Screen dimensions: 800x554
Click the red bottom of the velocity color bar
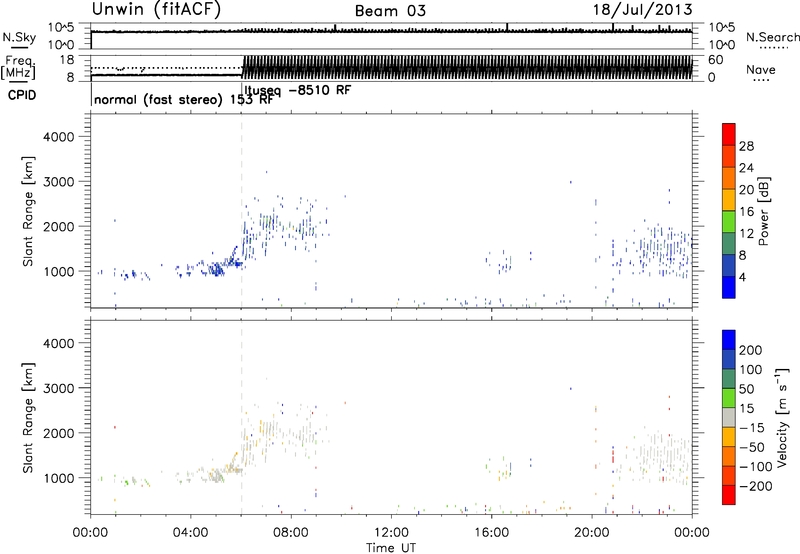coord(729,495)
